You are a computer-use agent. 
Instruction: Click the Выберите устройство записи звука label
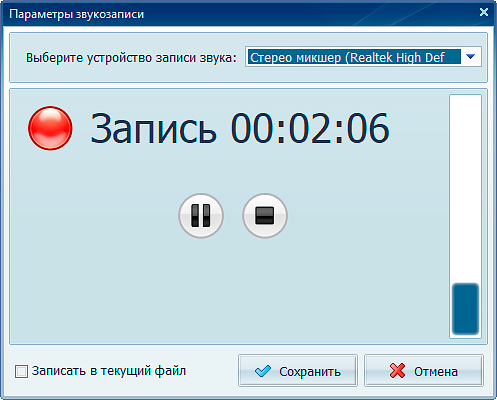coord(131,58)
